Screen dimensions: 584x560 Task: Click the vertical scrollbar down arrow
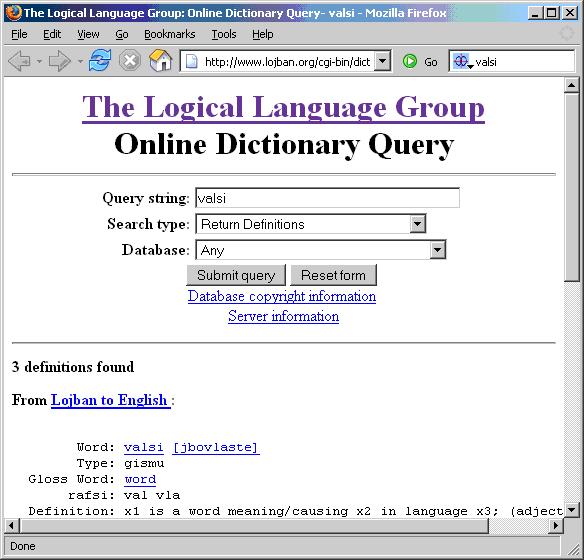pos(572,510)
